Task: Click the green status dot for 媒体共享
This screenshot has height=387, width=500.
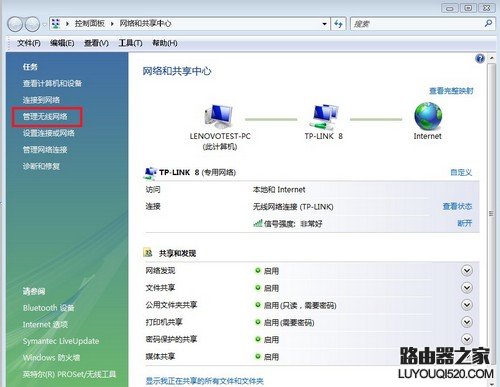Action: click(x=258, y=356)
